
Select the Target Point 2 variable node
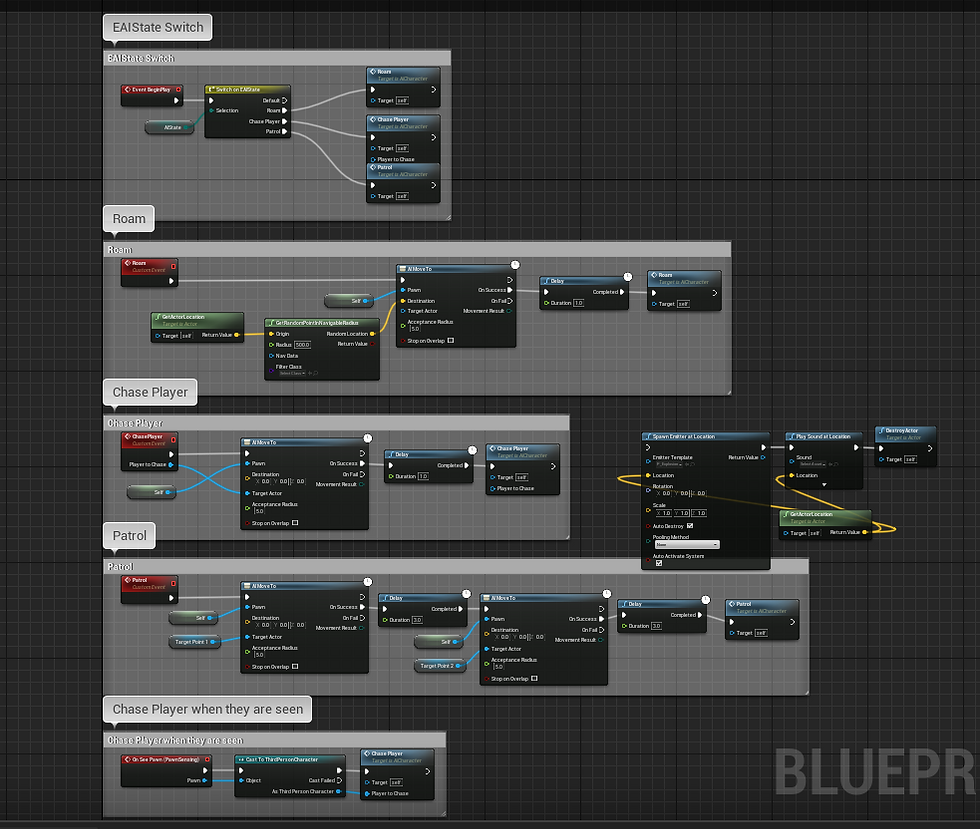pos(439,666)
